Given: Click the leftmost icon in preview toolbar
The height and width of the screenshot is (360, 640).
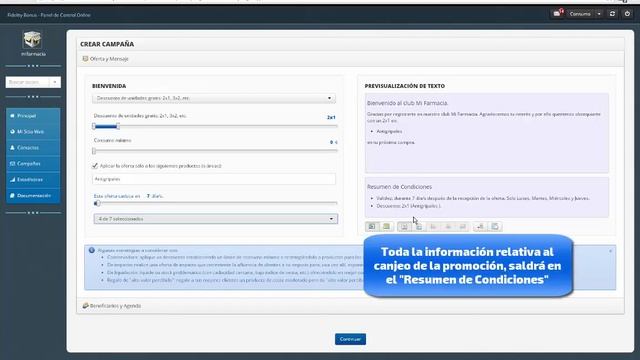Looking at the screenshot, I should 372,227.
